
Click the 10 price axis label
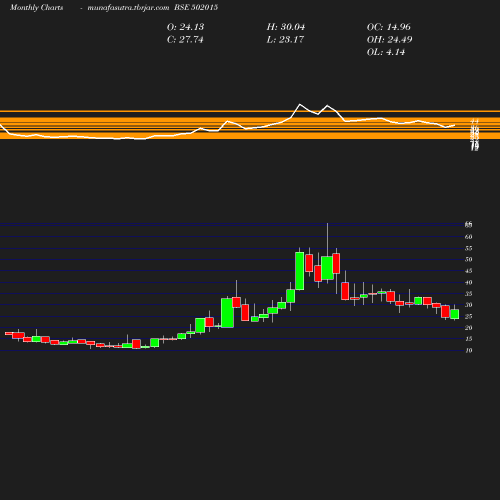tap(469, 350)
